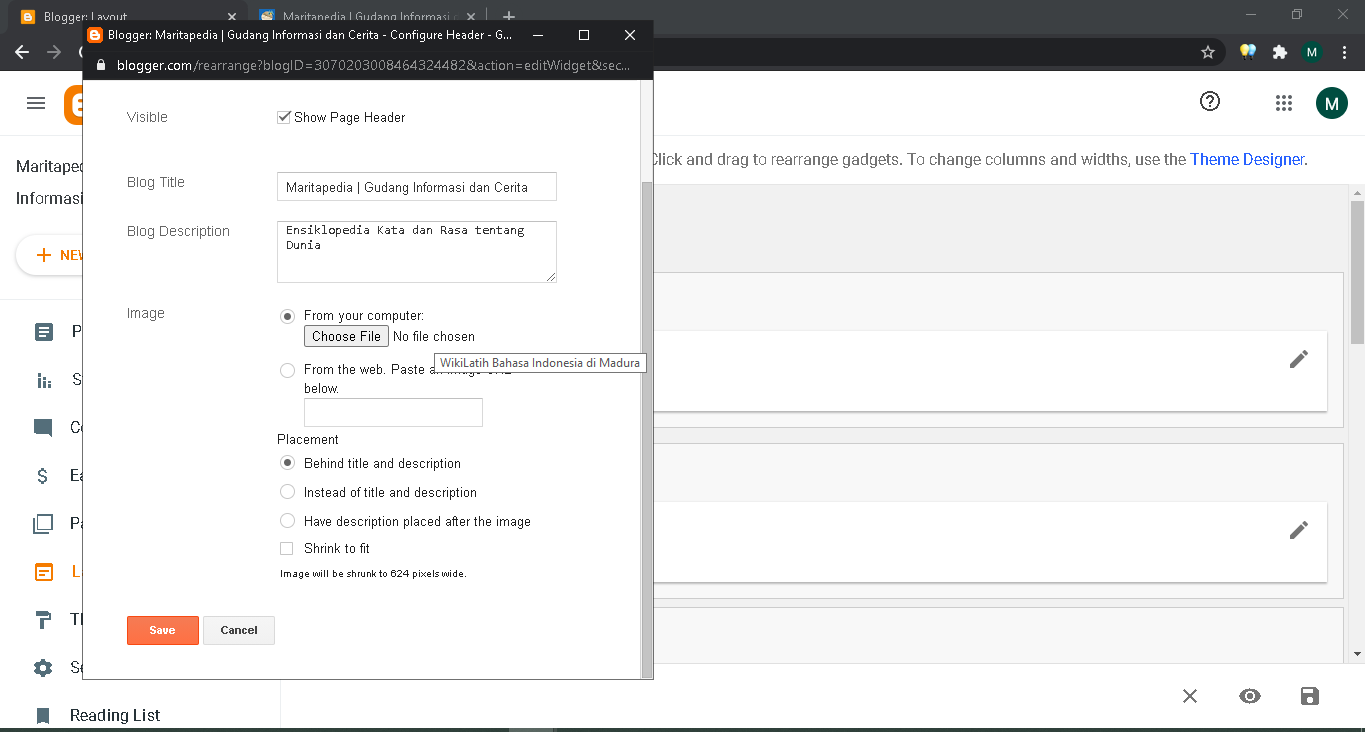Click the Blog Title text field
This screenshot has height=732, width=1365.
[x=417, y=187]
